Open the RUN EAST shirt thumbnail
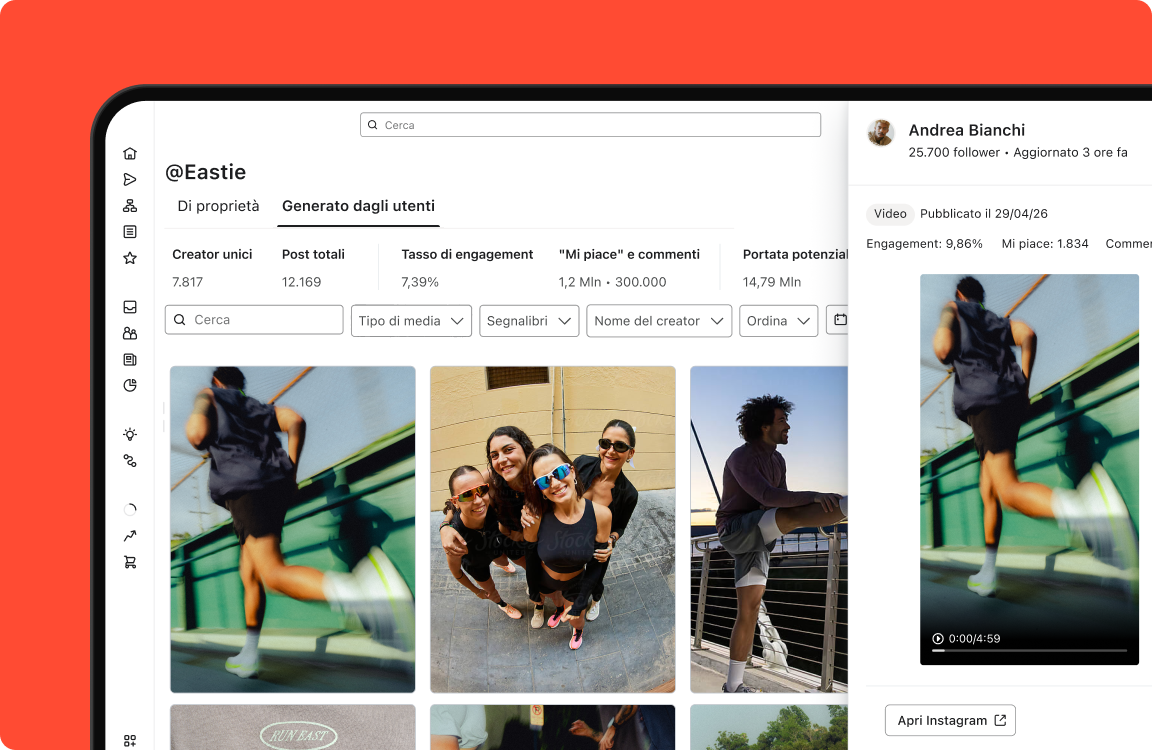 pos(292,727)
